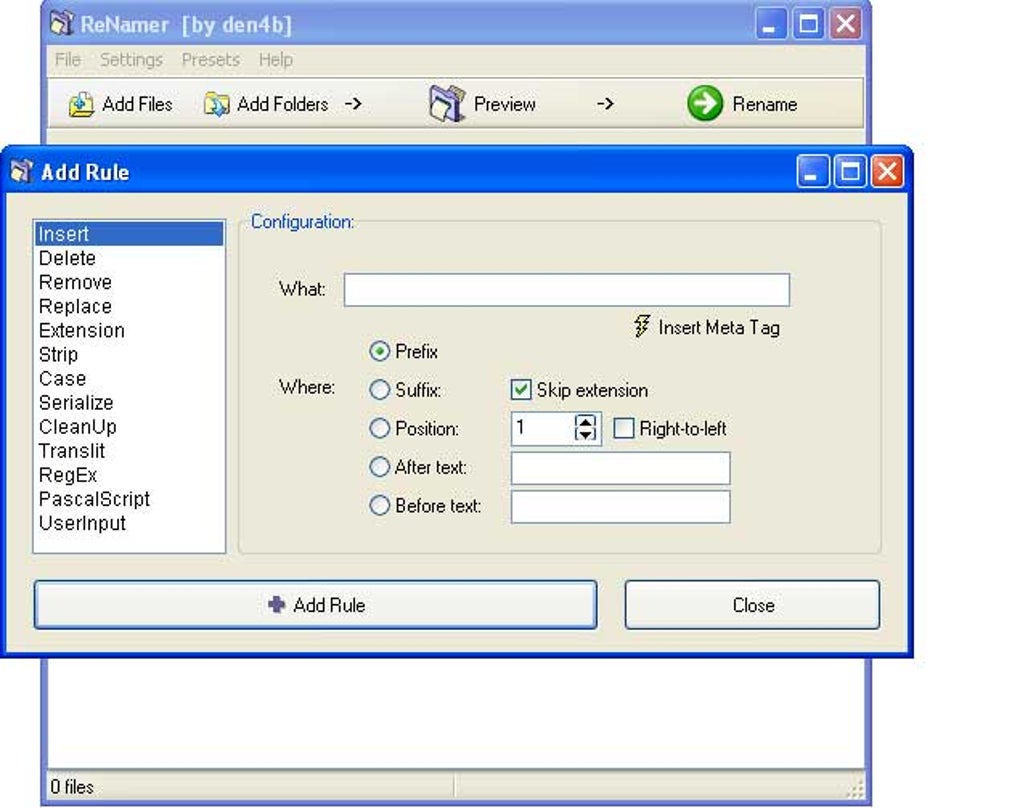Viewport: 1020px width, 808px height.
Task: Click the Close button in dialog
Action: (753, 604)
